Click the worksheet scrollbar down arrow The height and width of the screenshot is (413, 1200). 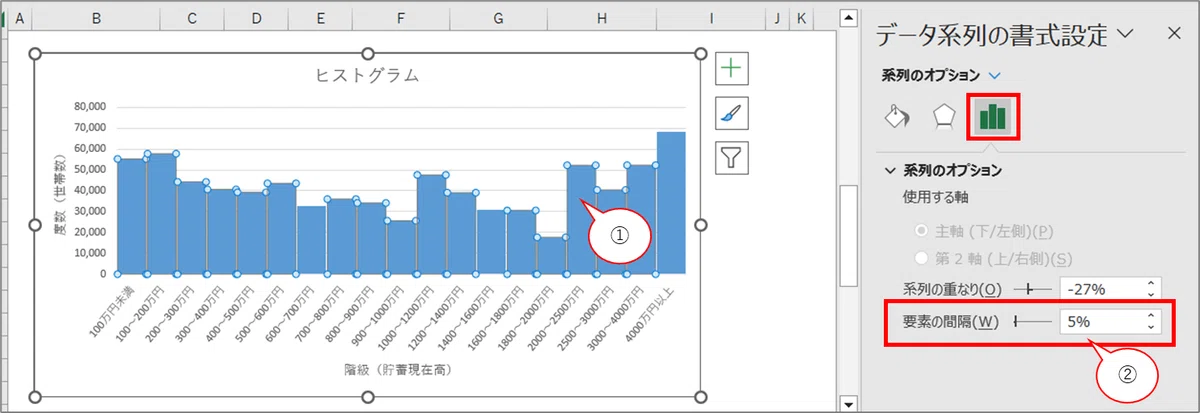[848, 403]
